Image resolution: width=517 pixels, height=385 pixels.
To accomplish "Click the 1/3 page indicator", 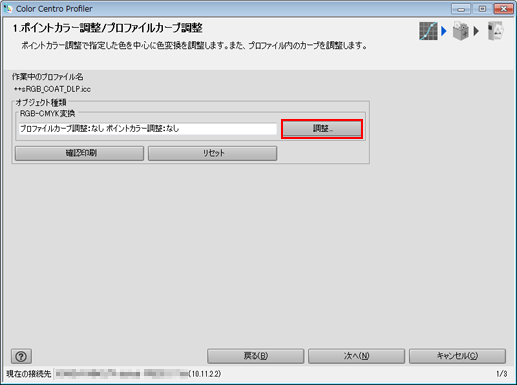I will 501,374.
